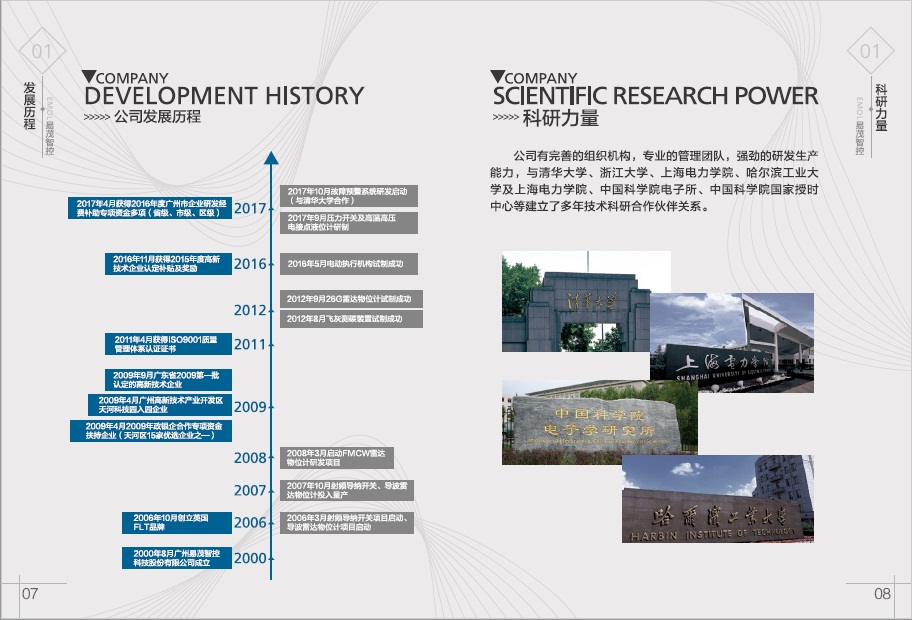Click page number 08 in the corner

pyautogui.click(x=881, y=593)
